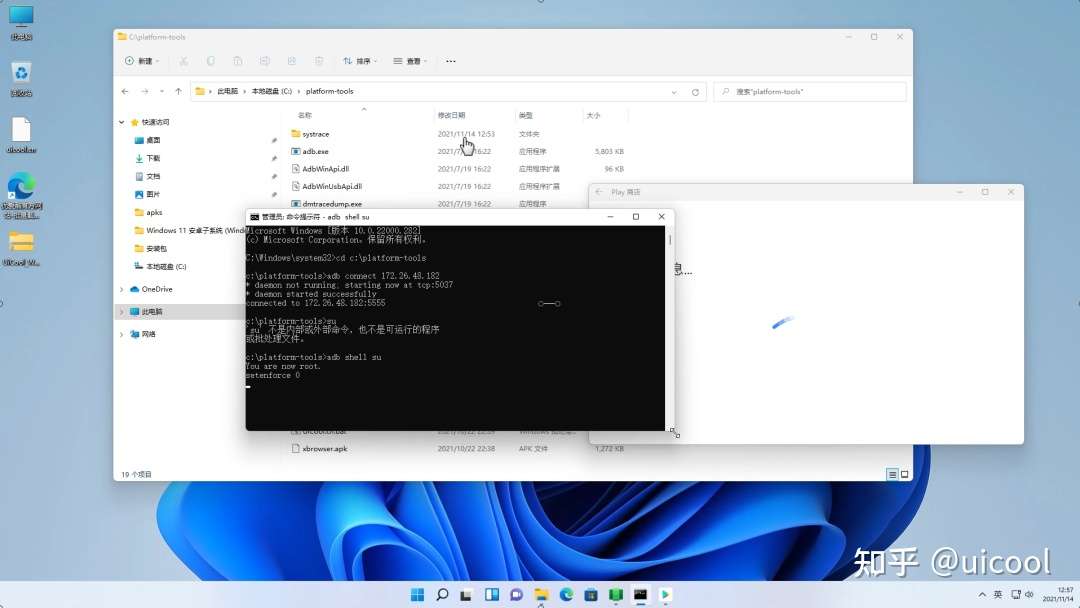This screenshot has width=1080, height=608.
Task: Open Recycle Bin desktop icon
Action: point(21,79)
